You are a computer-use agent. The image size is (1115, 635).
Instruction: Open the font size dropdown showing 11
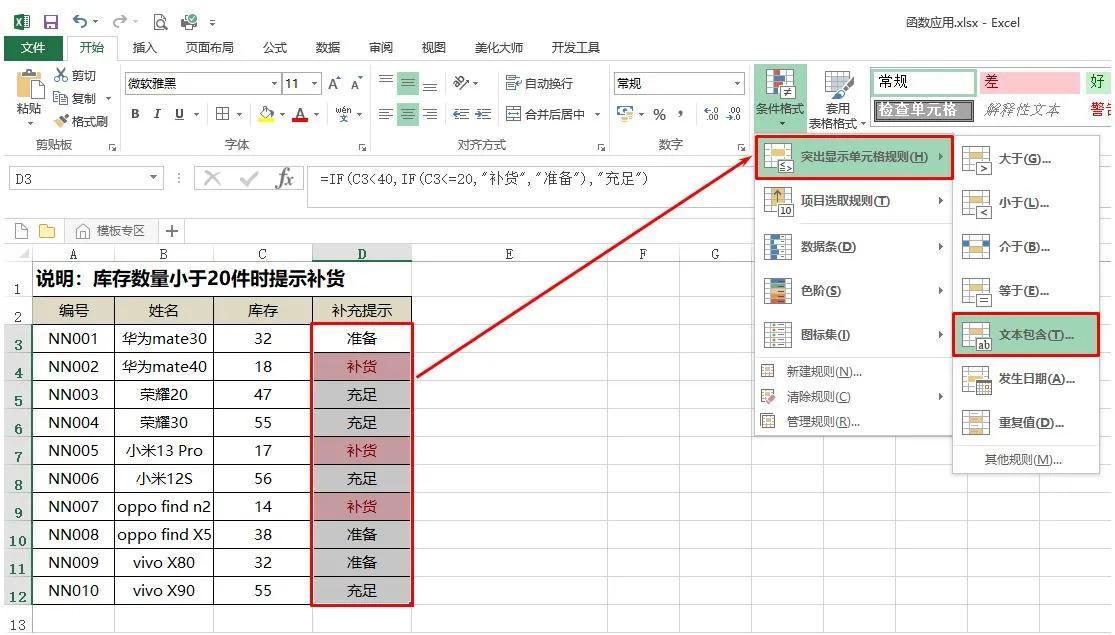pyautogui.click(x=314, y=83)
